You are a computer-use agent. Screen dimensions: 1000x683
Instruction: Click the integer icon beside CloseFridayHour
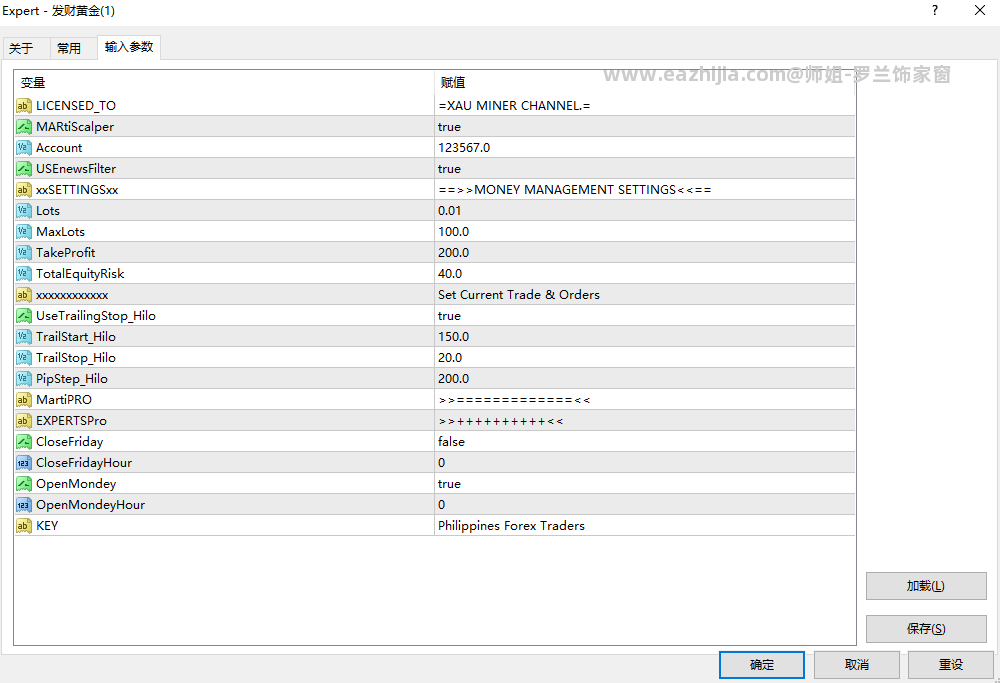tap(24, 463)
